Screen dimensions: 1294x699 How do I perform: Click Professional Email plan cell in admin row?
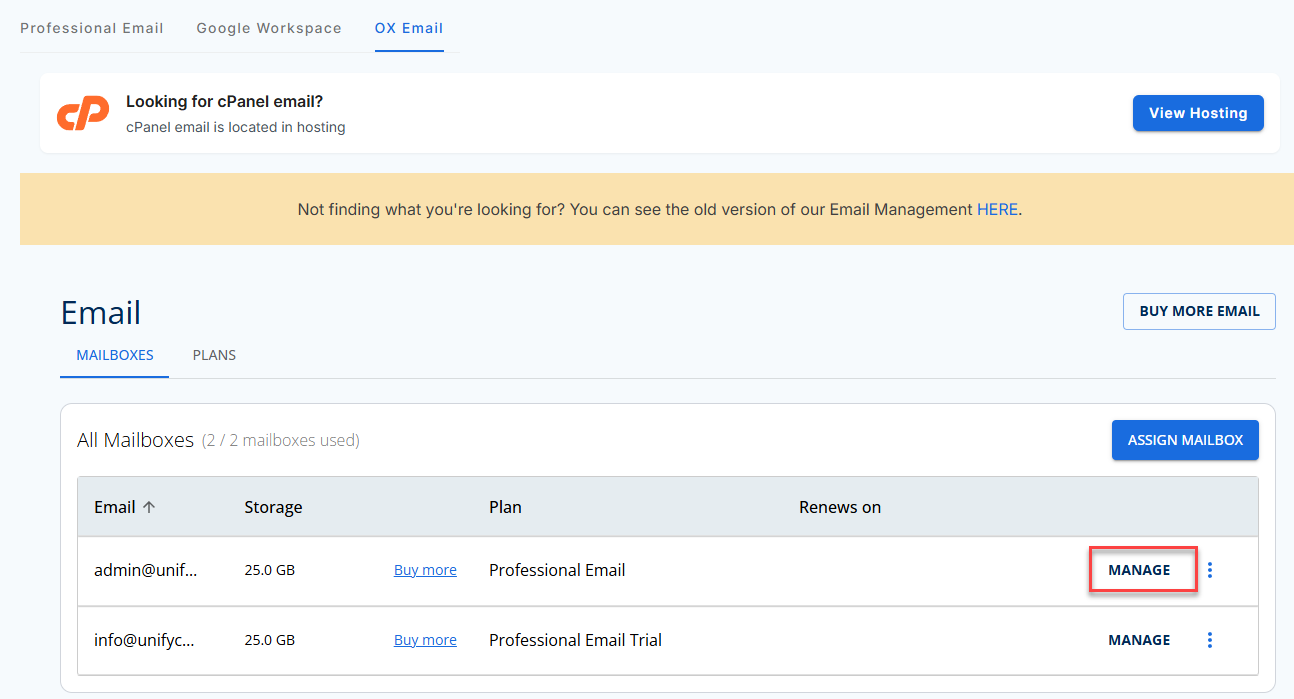(557, 570)
